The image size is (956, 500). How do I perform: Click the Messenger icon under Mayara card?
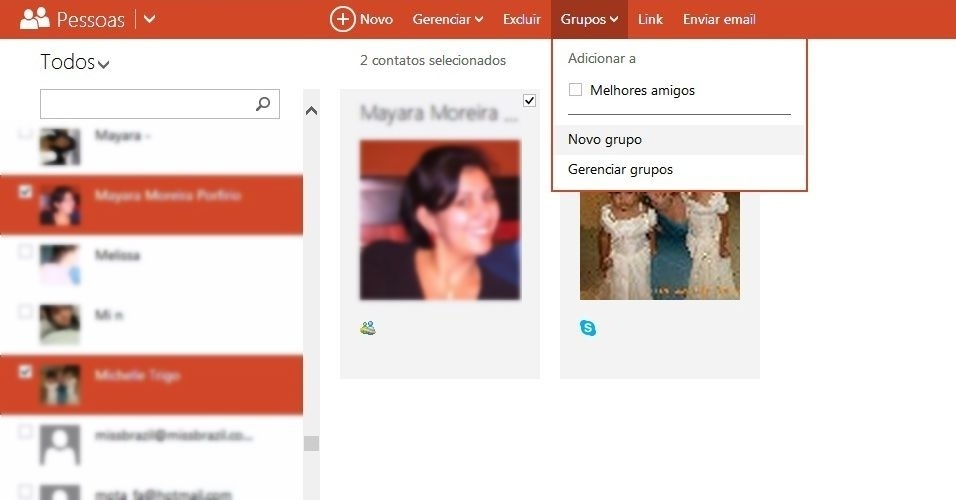pyautogui.click(x=368, y=328)
